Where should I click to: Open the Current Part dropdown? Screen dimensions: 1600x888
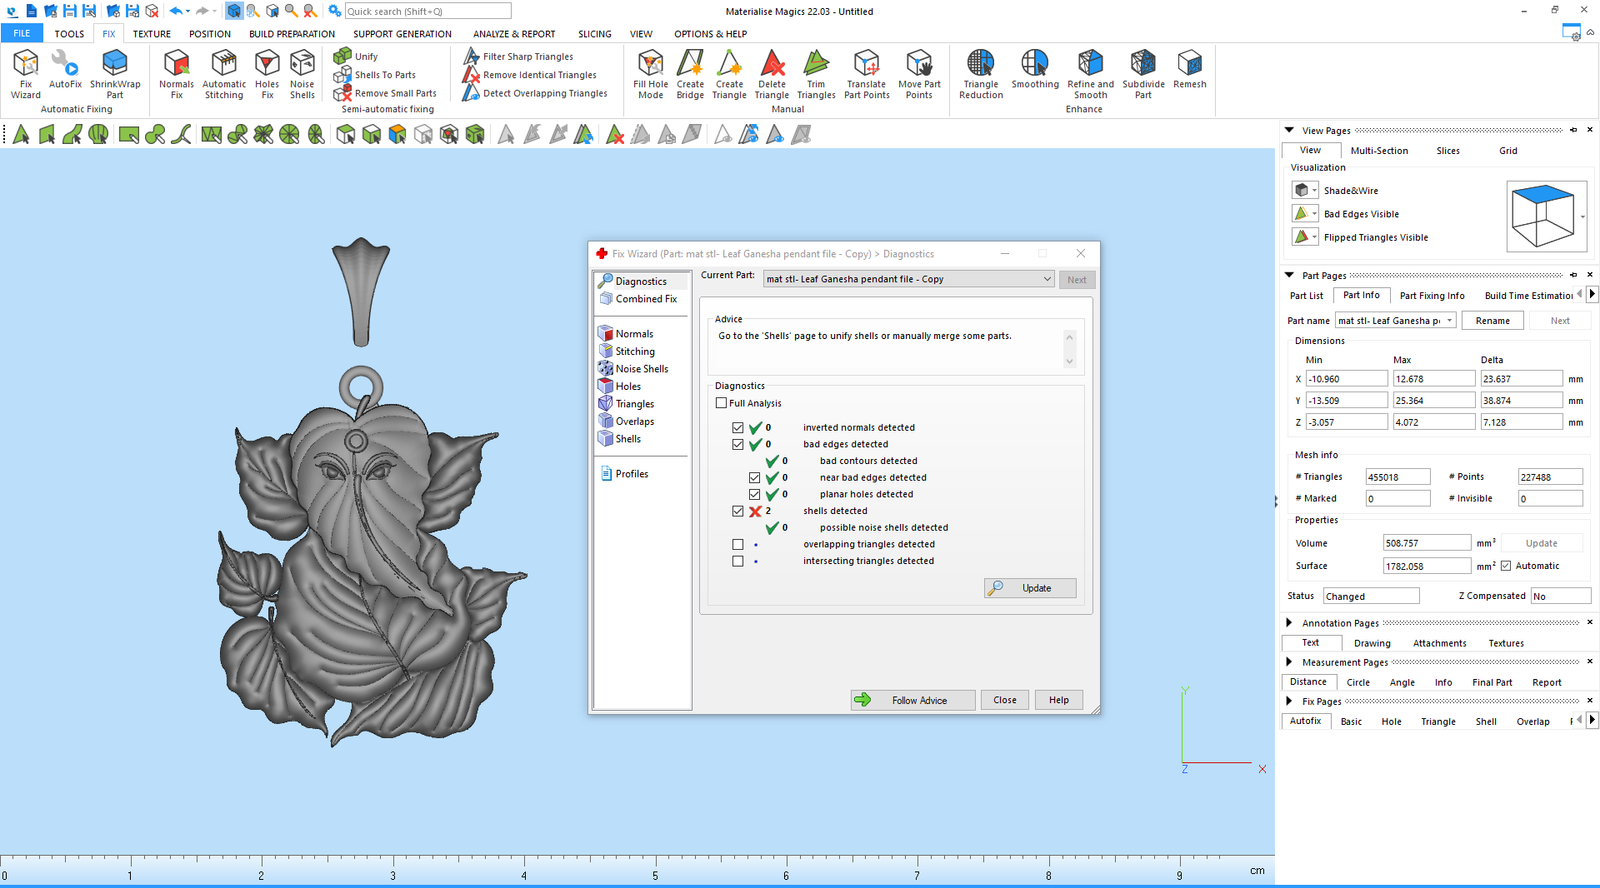[909, 279]
